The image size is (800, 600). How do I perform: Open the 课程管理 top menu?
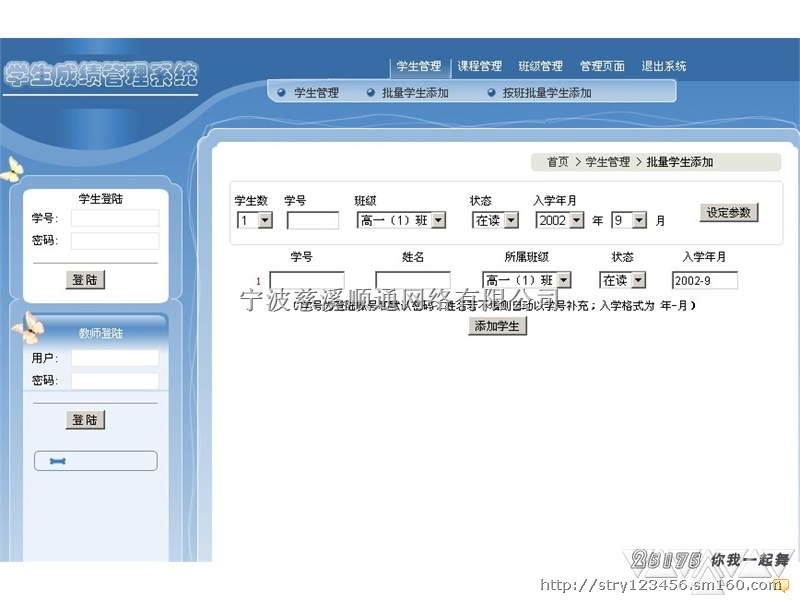point(480,67)
